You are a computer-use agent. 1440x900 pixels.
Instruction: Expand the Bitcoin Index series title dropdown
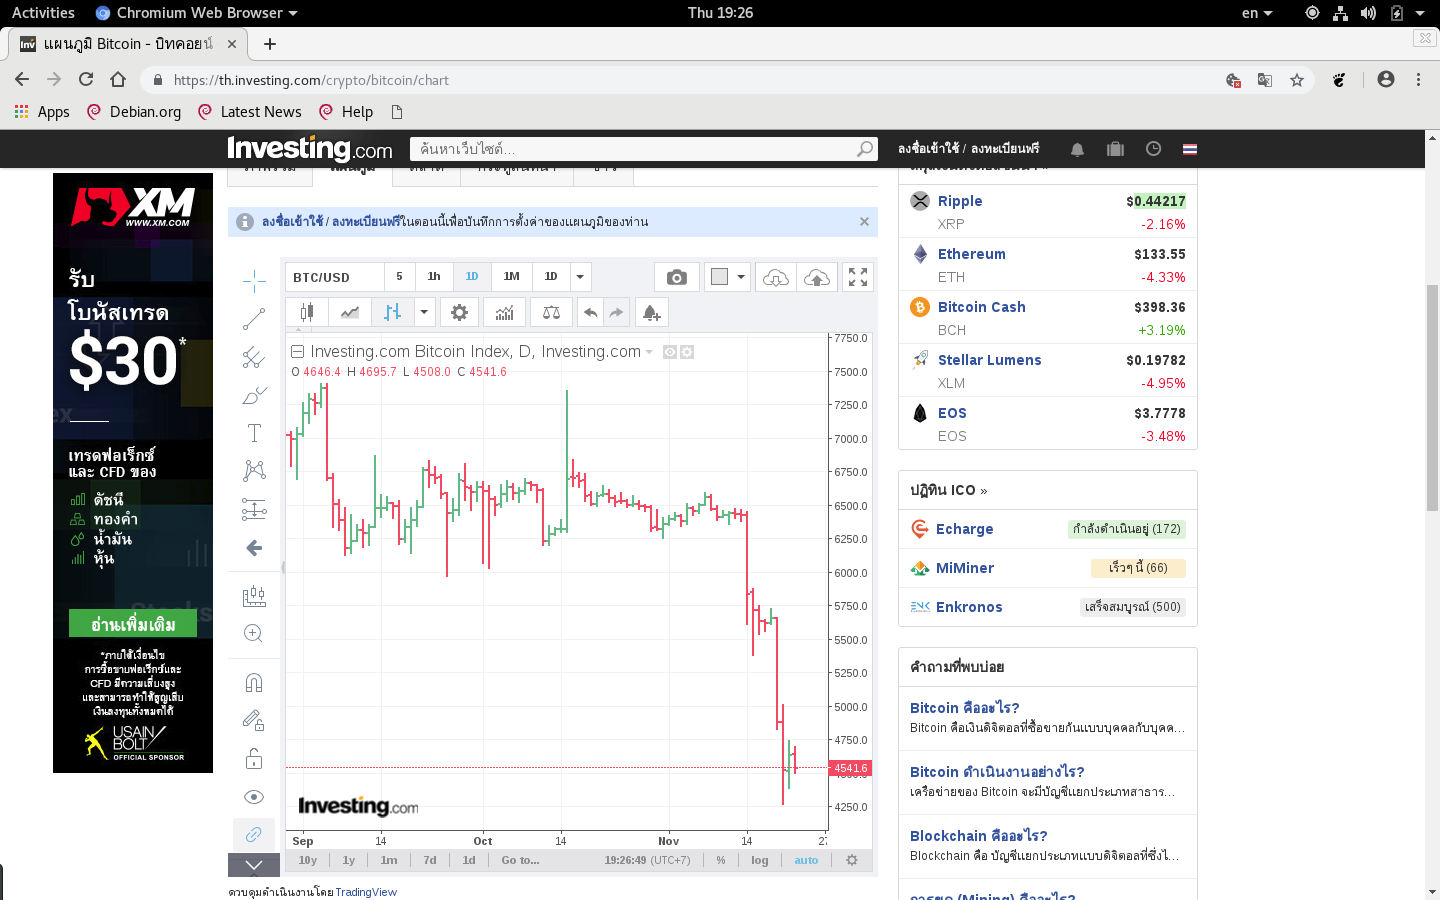click(649, 352)
